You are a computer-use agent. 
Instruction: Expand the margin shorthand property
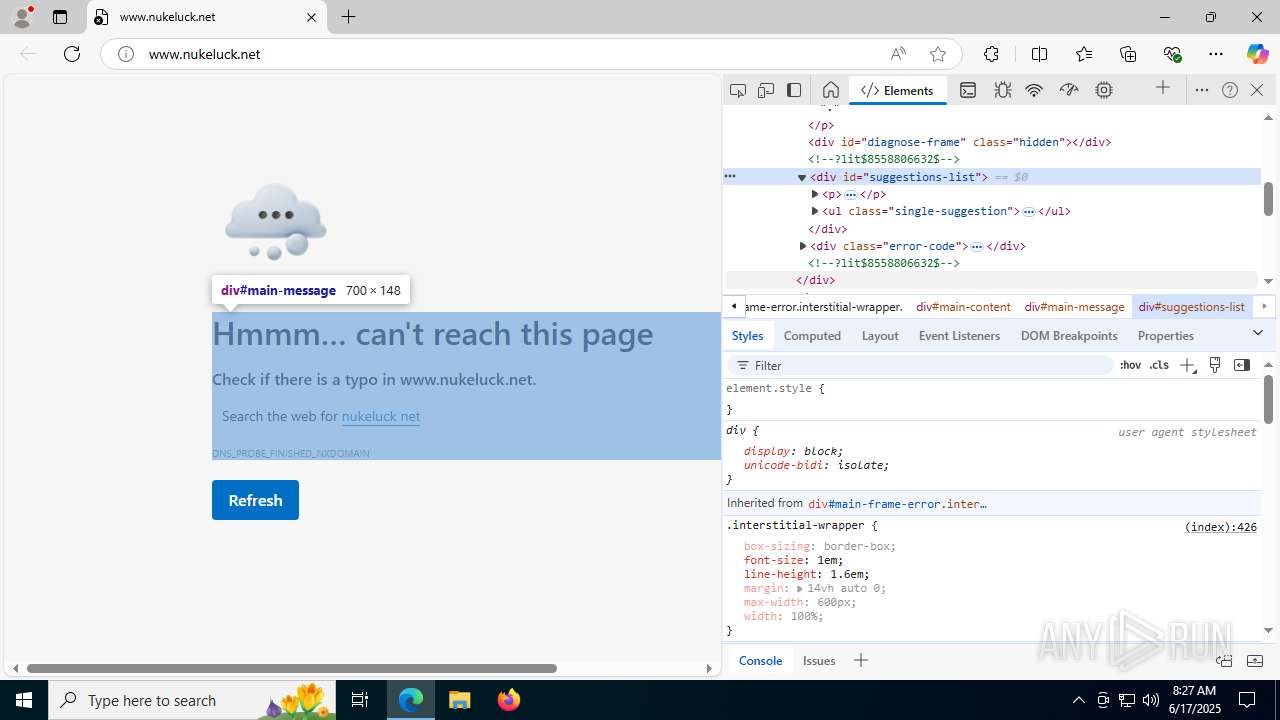[800, 589]
